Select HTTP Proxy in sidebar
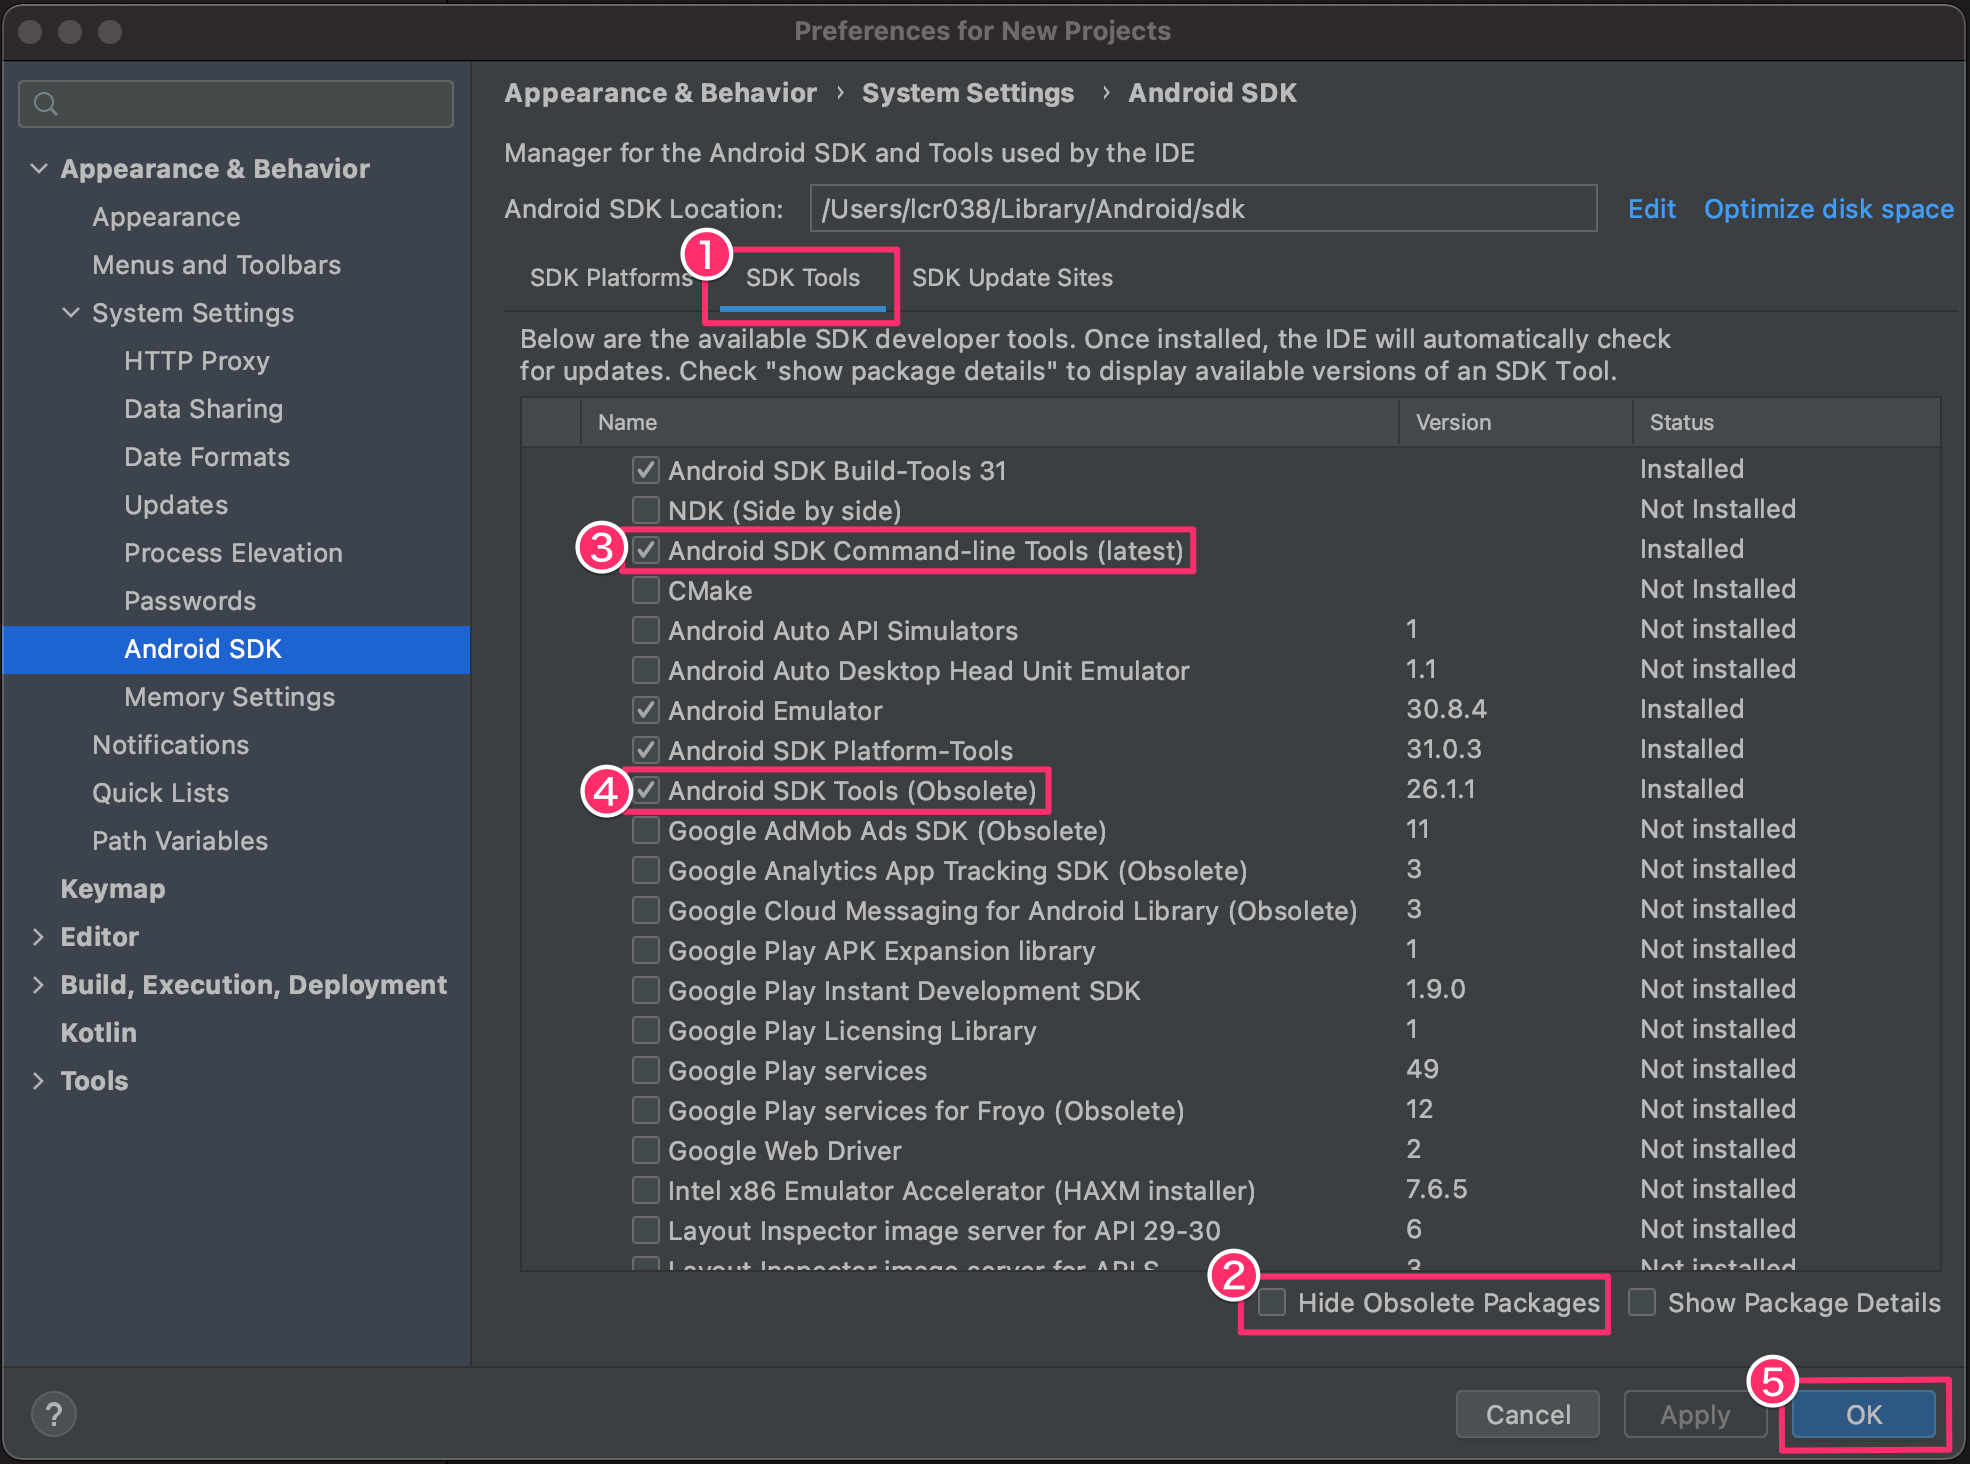The width and height of the screenshot is (1970, 1464). tap(197, 361)
